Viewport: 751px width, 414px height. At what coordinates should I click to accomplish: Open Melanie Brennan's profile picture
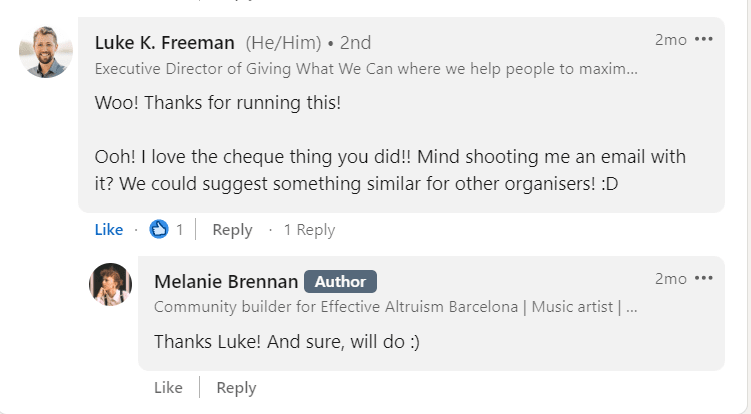110,284
